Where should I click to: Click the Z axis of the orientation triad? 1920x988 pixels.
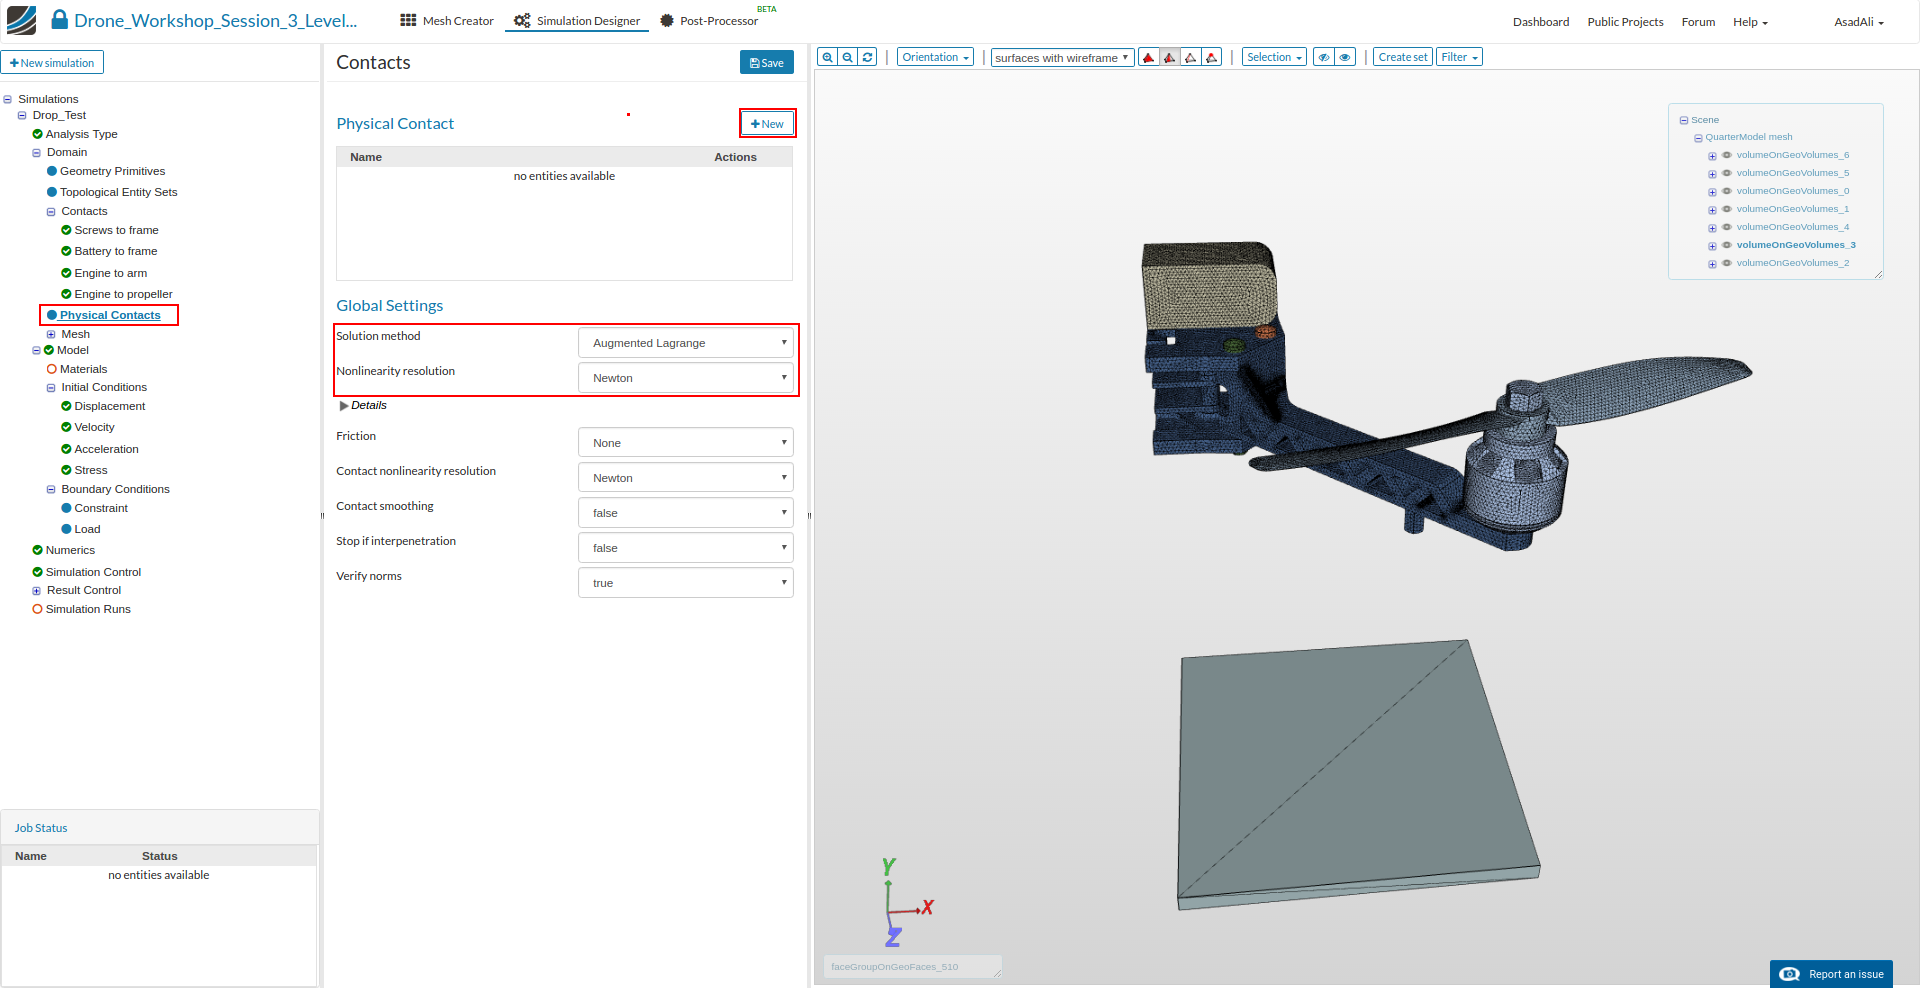pos(893,937)
